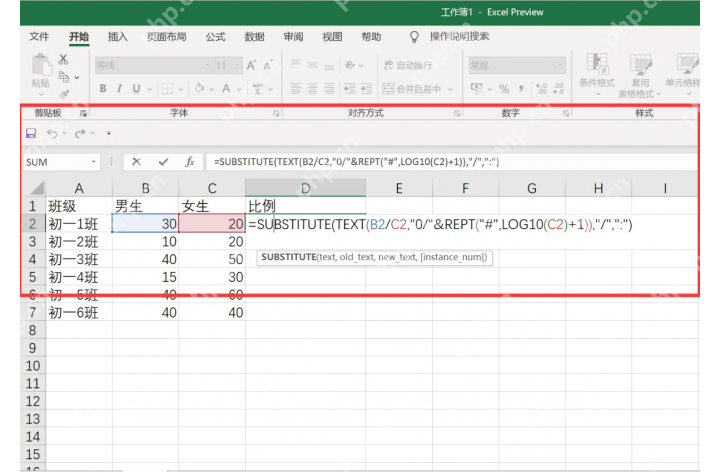Apply bottom vertical alignment
Screen dimensions: 720x472
tap(329, 65)
